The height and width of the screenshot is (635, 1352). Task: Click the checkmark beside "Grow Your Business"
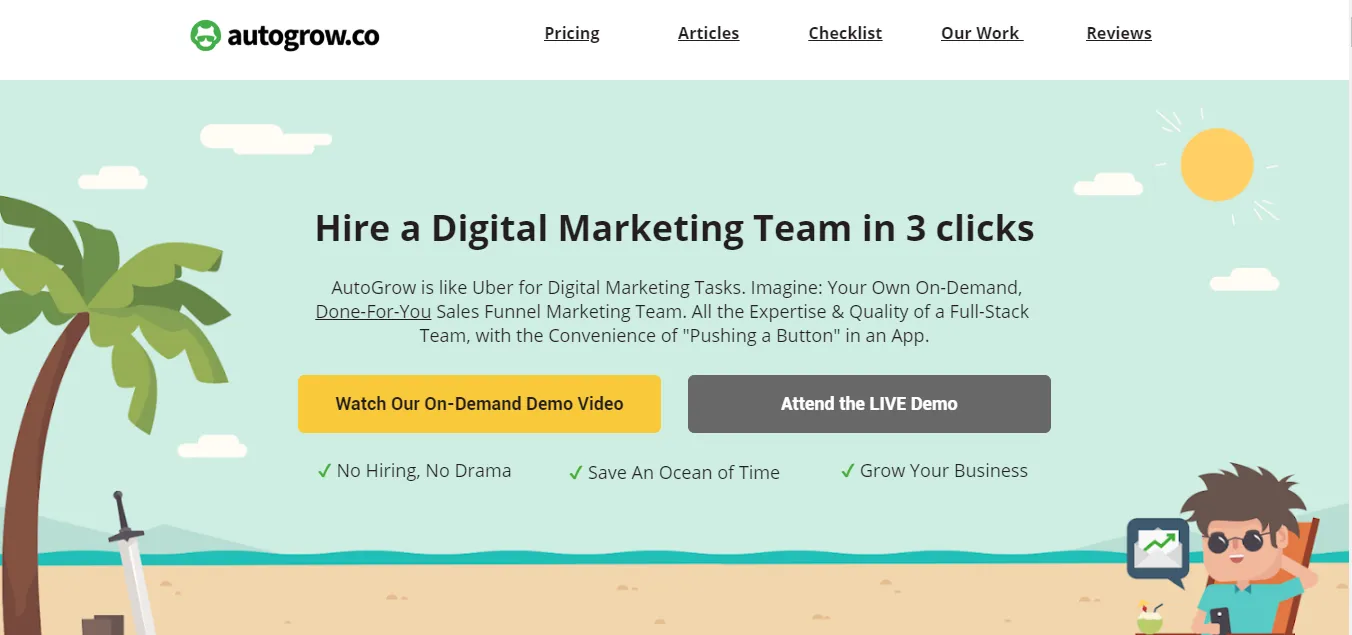[848, 470]
